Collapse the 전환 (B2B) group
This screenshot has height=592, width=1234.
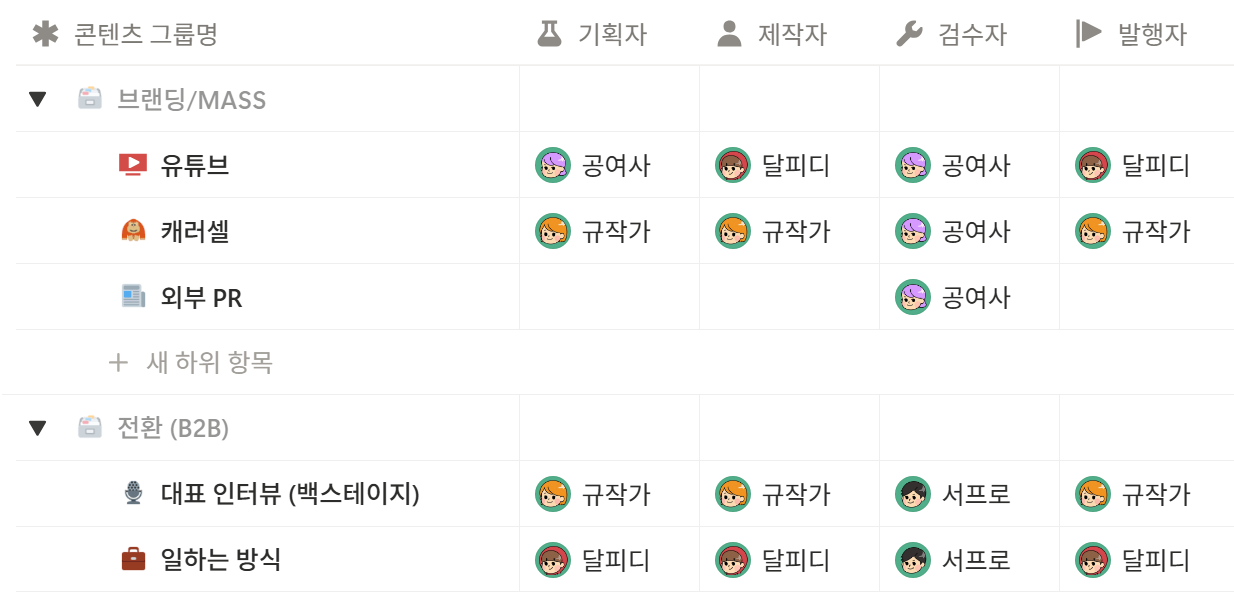click(37, 428)
